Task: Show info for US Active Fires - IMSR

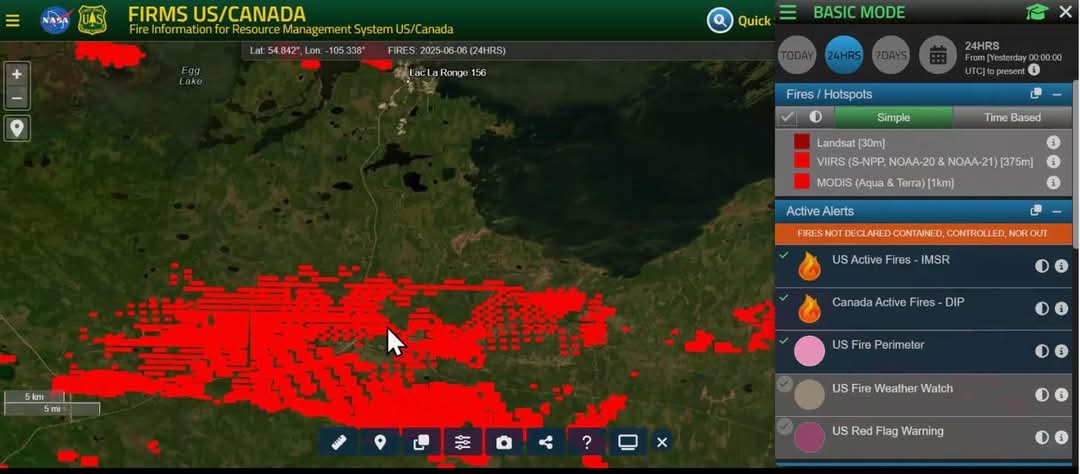Action: pos(1061,266)
